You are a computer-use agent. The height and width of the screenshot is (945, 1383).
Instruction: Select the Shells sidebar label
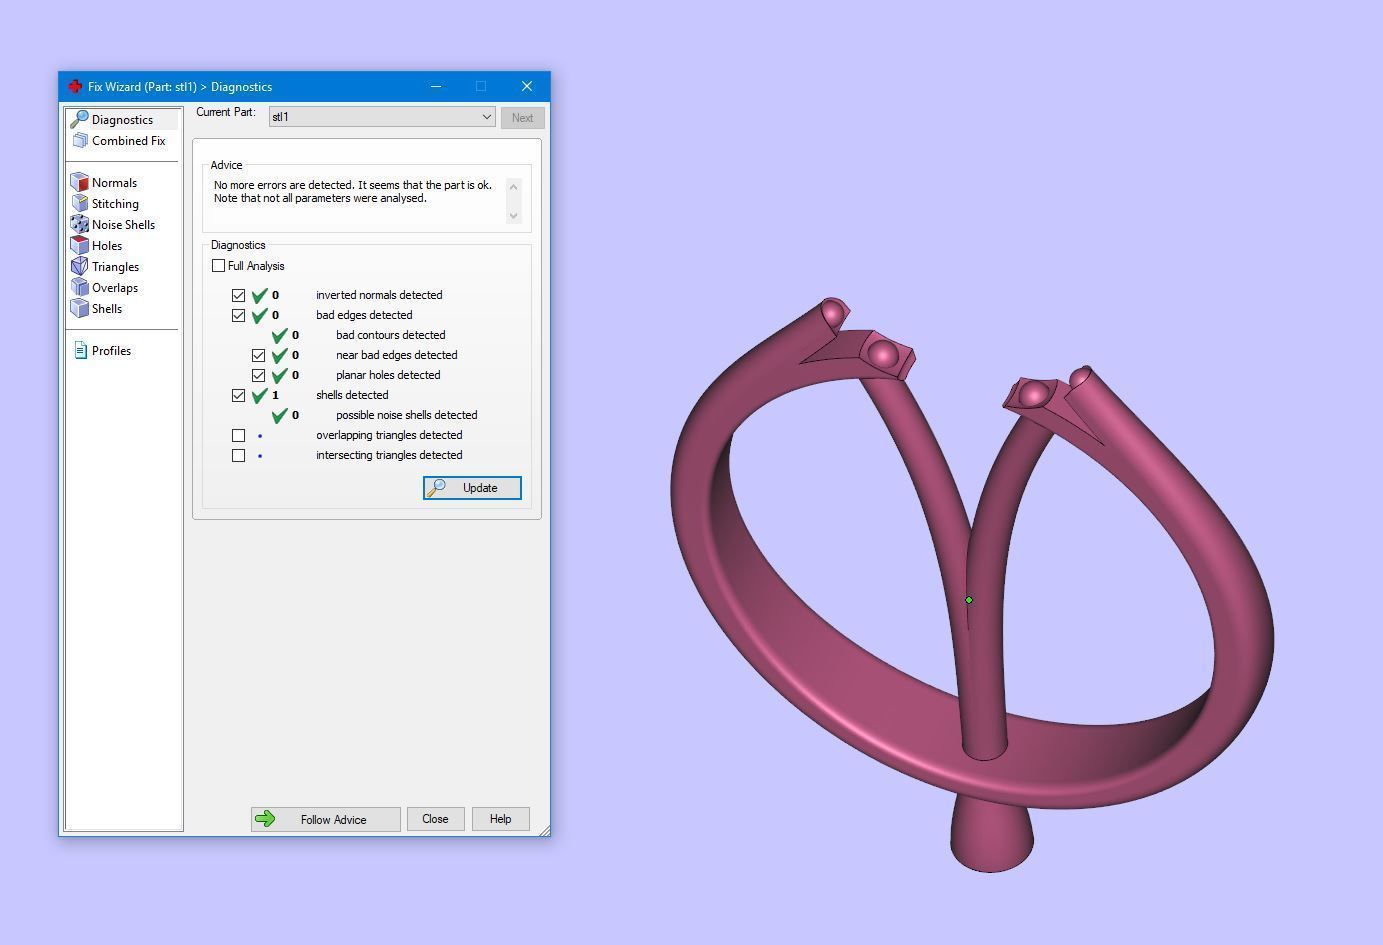(x=107, y=308)
